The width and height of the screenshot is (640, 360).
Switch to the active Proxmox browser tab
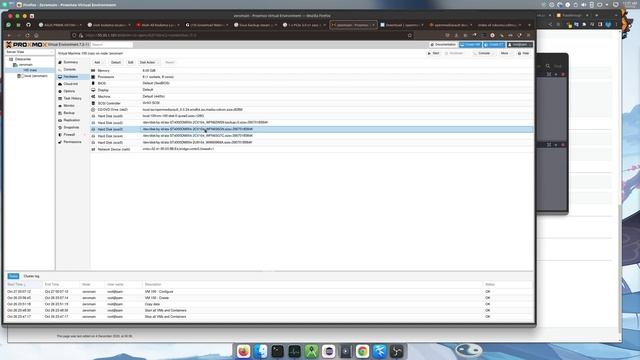coord(353,25)
